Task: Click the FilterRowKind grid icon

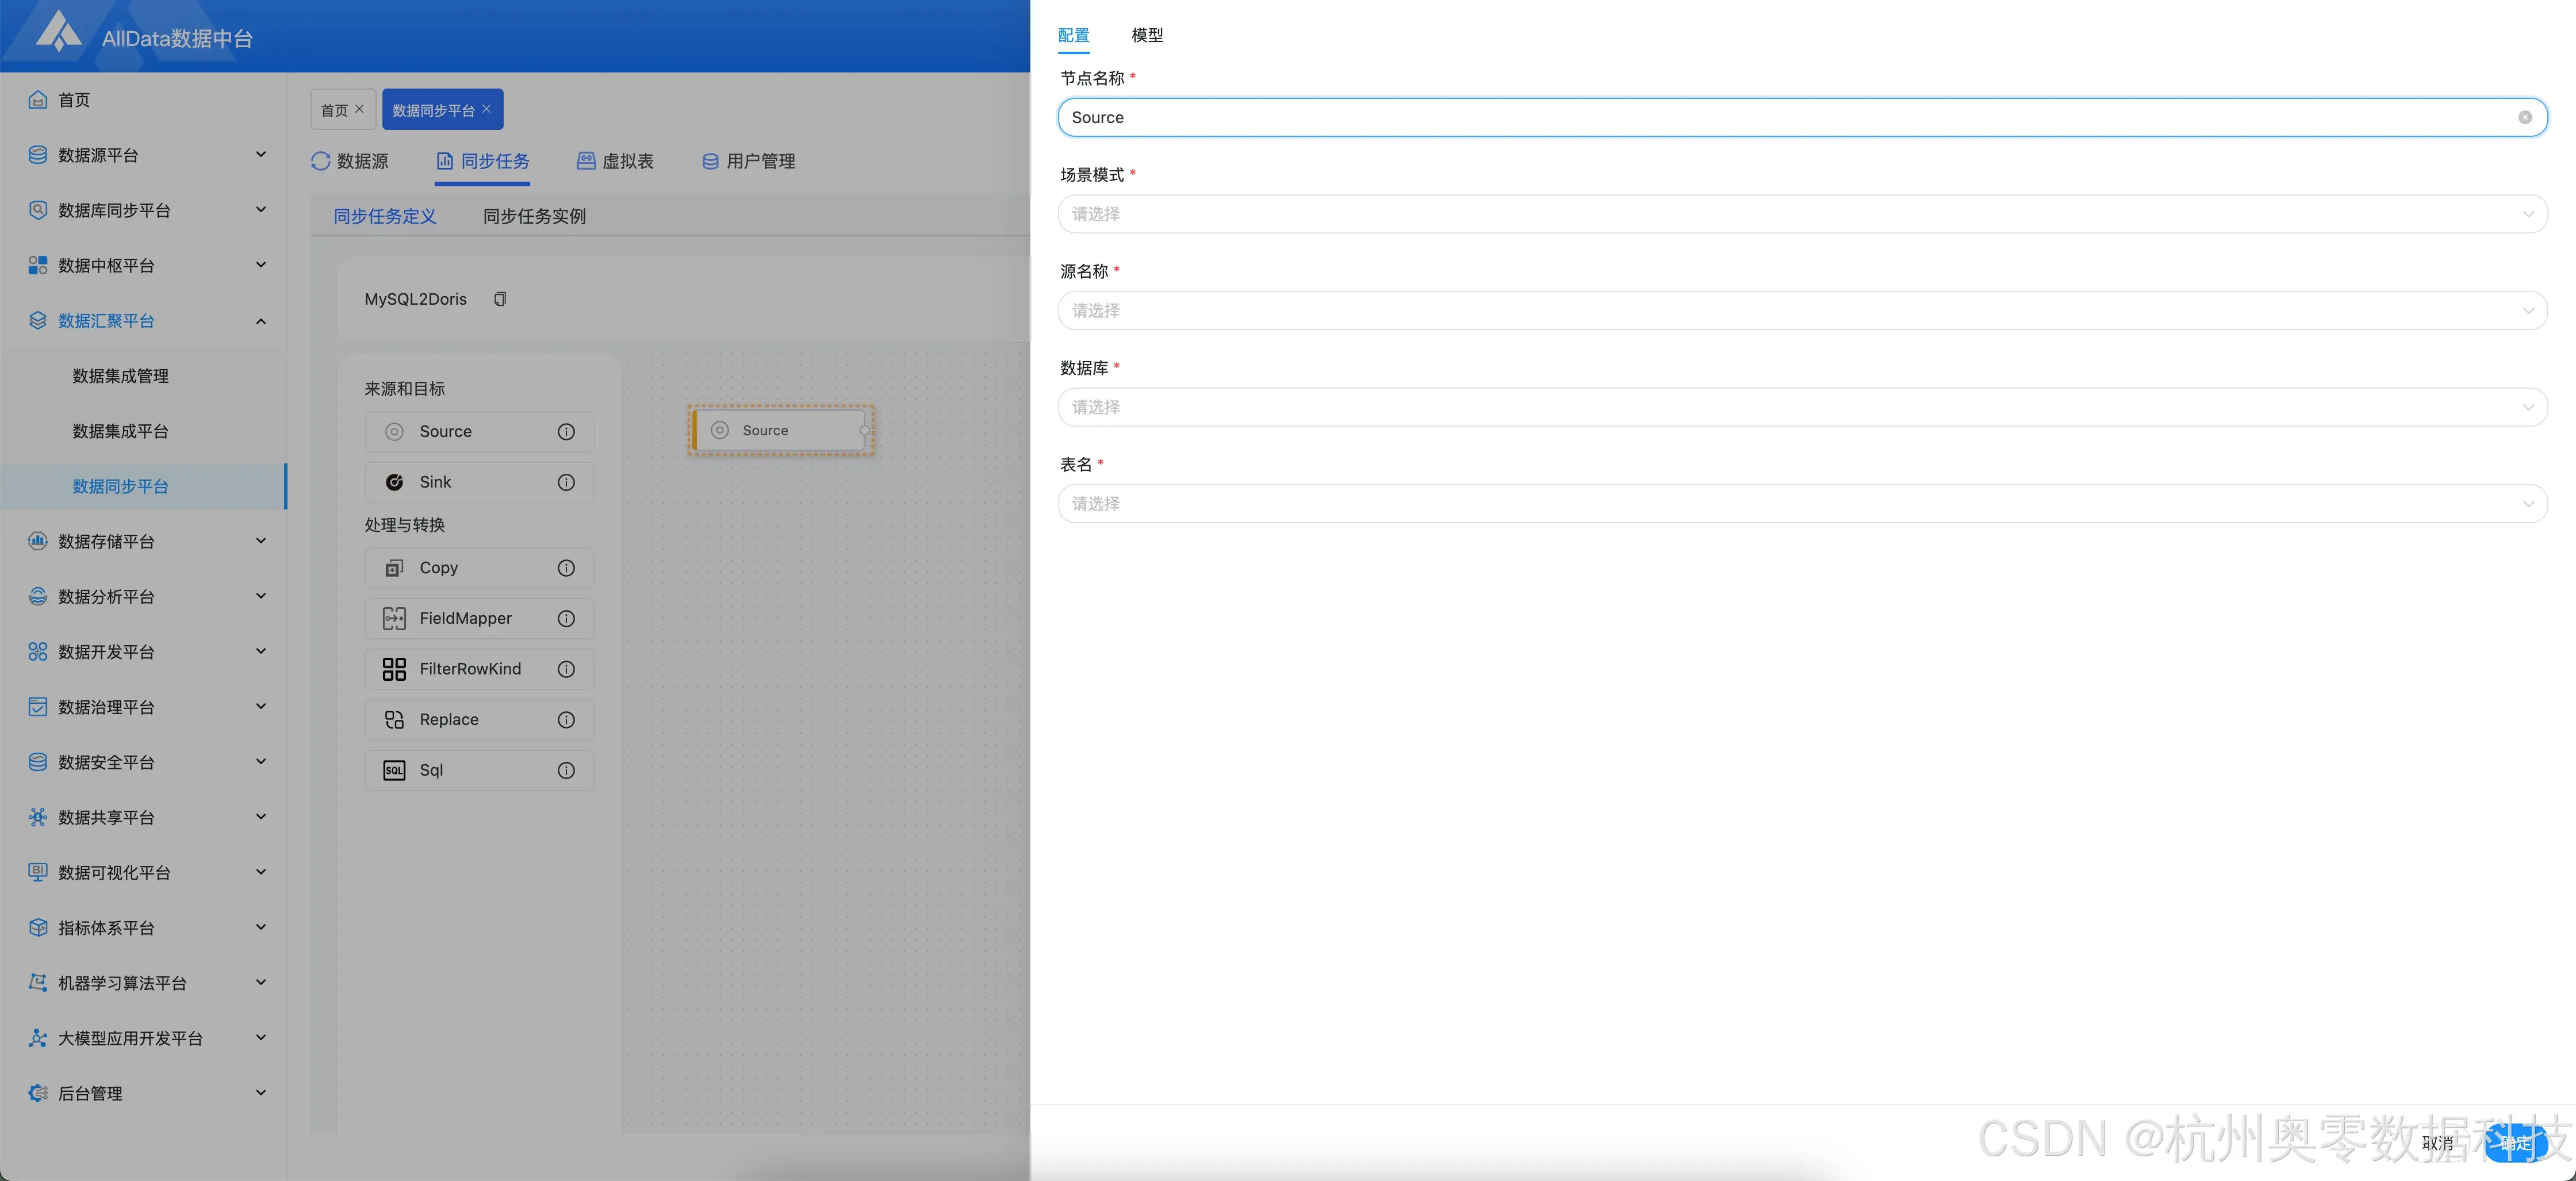Action: pyautogui.click(x=394, y=669)
